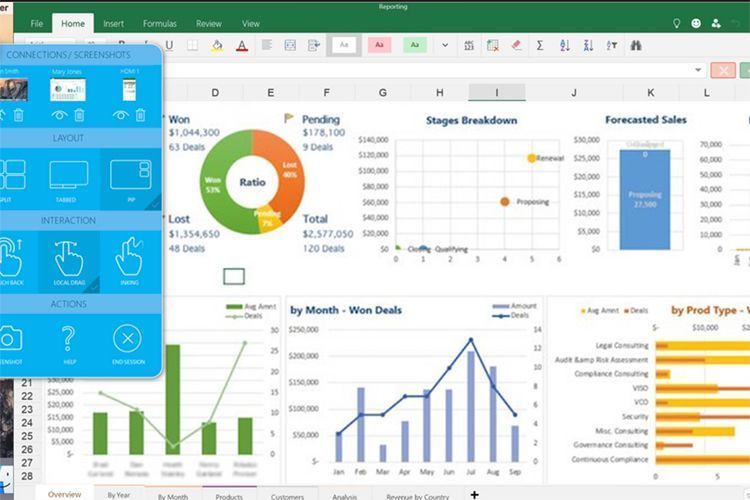Expand the cell styles gallery chevron
Image resolution: width=750 pixels, height=500 pixels.
pos(445,45)
